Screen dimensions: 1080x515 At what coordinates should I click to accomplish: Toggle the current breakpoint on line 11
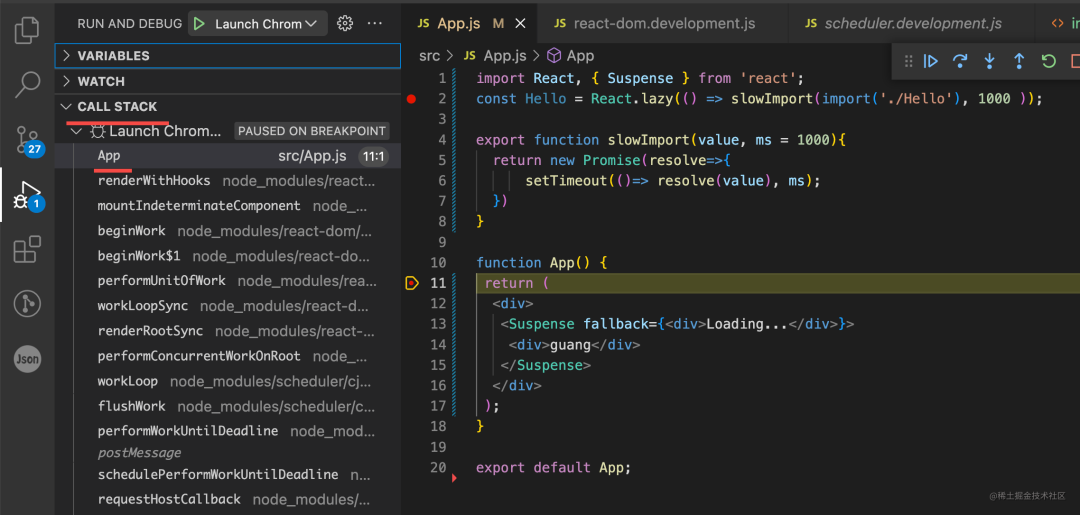tap(412, 283)
